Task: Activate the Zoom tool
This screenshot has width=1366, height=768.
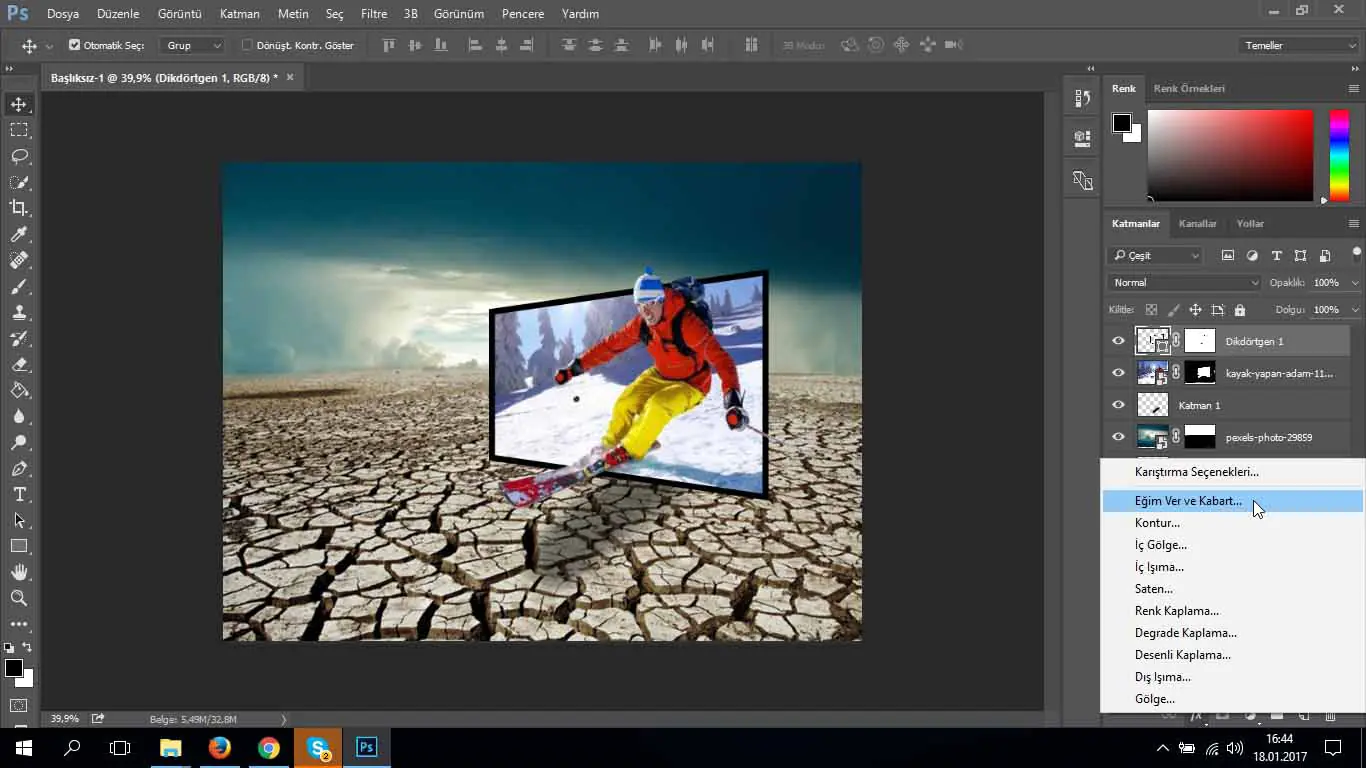Action: click(x=19, y=598)
